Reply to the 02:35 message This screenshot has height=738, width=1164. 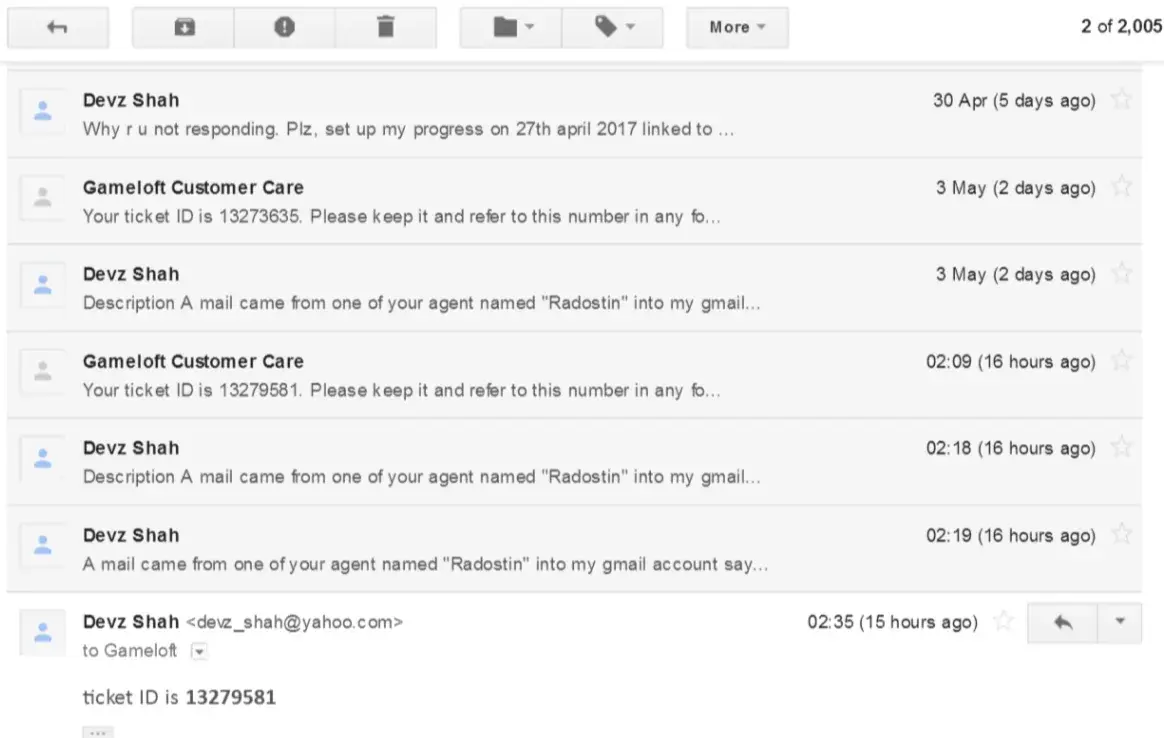1062,622
